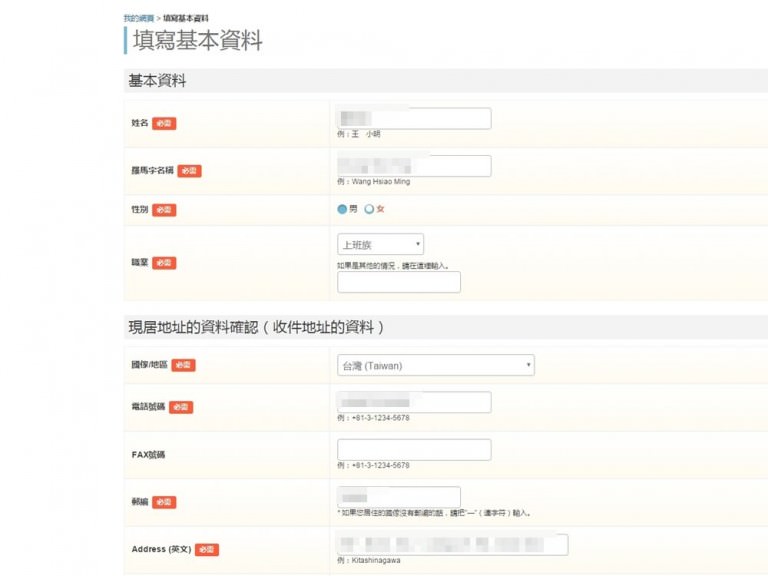Click the 必需 badge next to 職業

tap(164, 263)
